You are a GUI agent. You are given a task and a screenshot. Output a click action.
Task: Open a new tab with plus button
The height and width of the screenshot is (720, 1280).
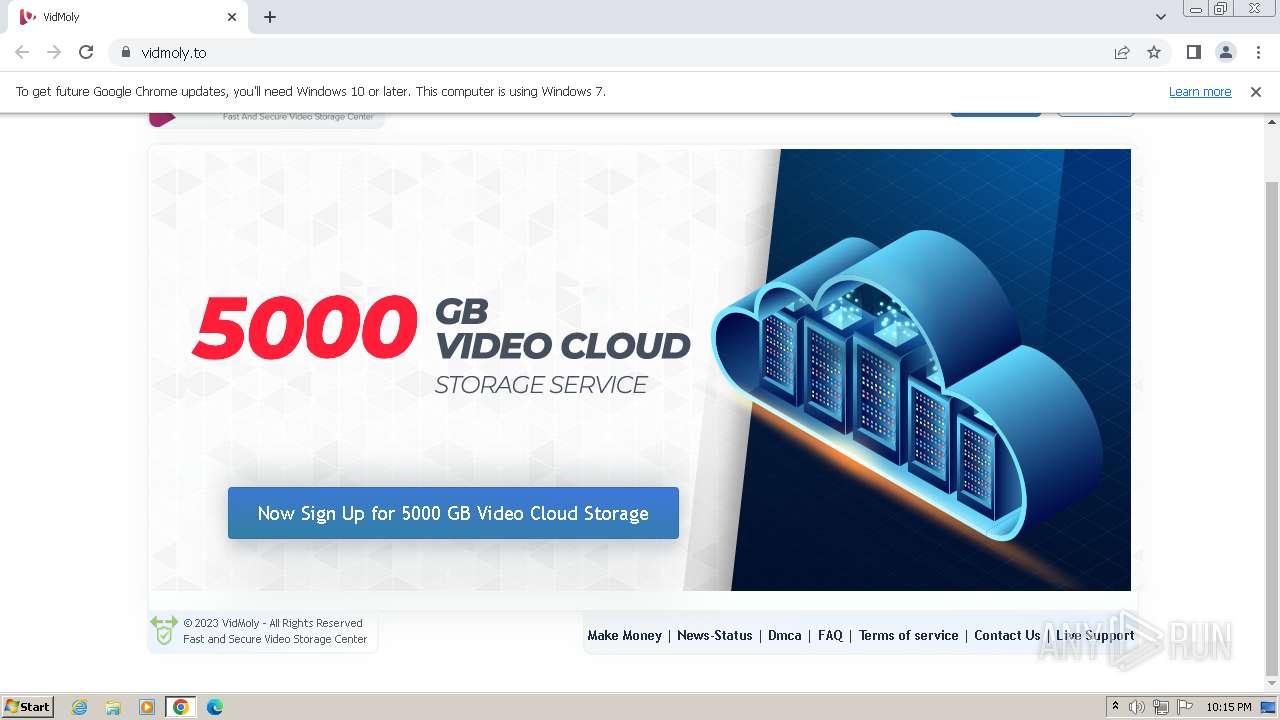click(x=270, y=17)
